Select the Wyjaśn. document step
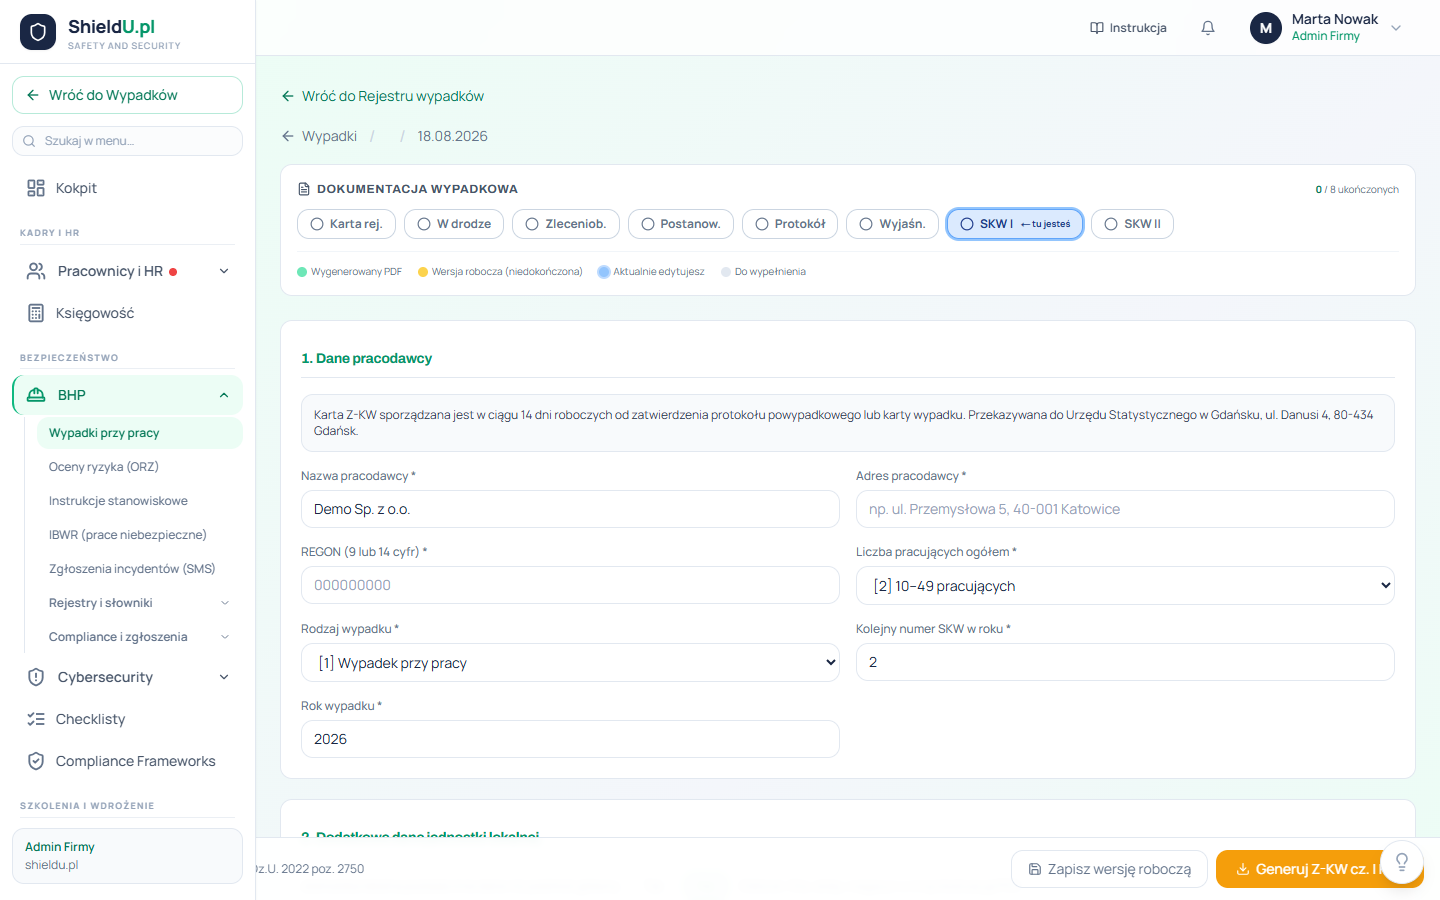The height and width of the screenshot is (900, 1440). pos(893,224)
